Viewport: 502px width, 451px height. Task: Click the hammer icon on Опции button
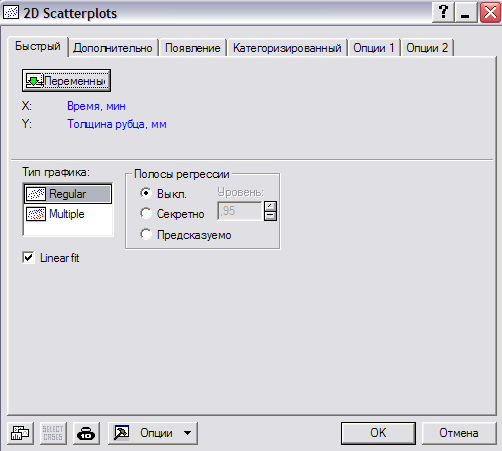[x=121, y=433]
